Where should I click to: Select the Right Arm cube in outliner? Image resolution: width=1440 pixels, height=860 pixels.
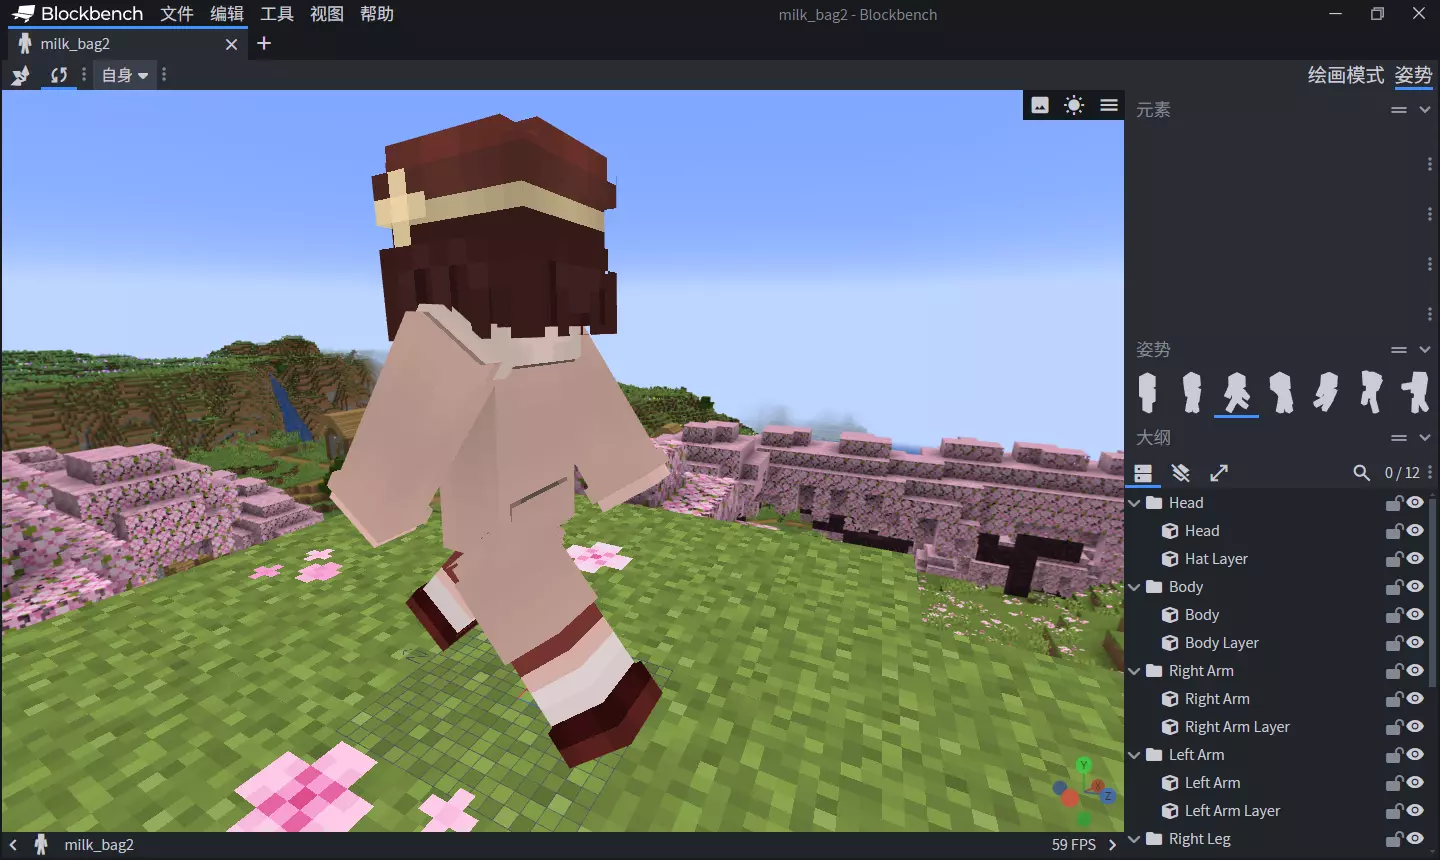pos(1217,699)
